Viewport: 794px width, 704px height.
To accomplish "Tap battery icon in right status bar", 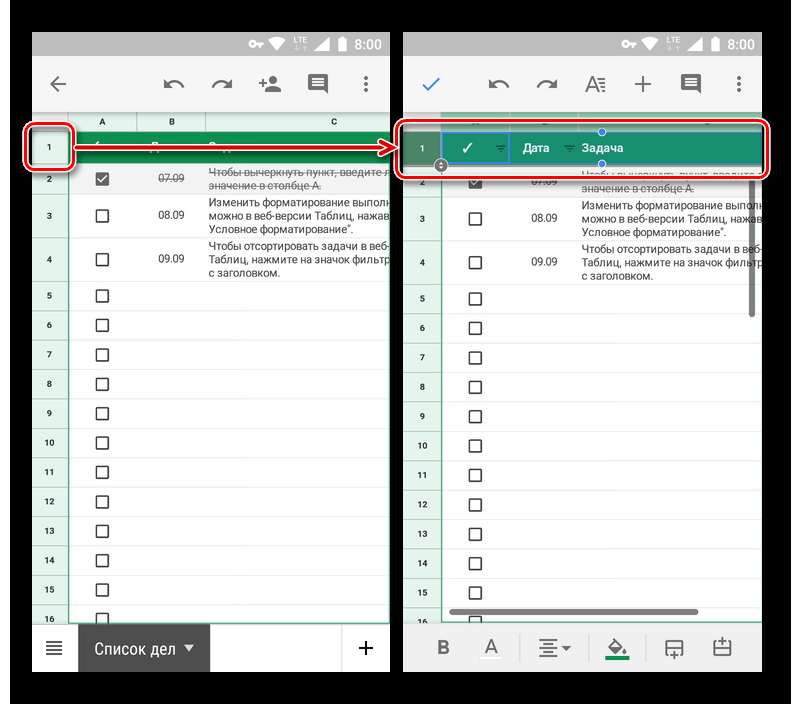I will (715, 45).
